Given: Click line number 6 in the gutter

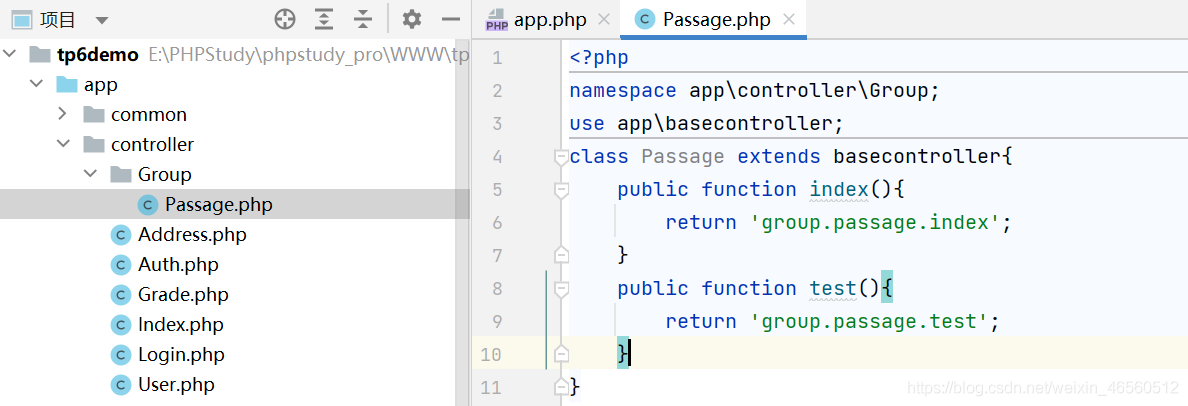Looking at the screenshot, I should click(x=496, y=222).
